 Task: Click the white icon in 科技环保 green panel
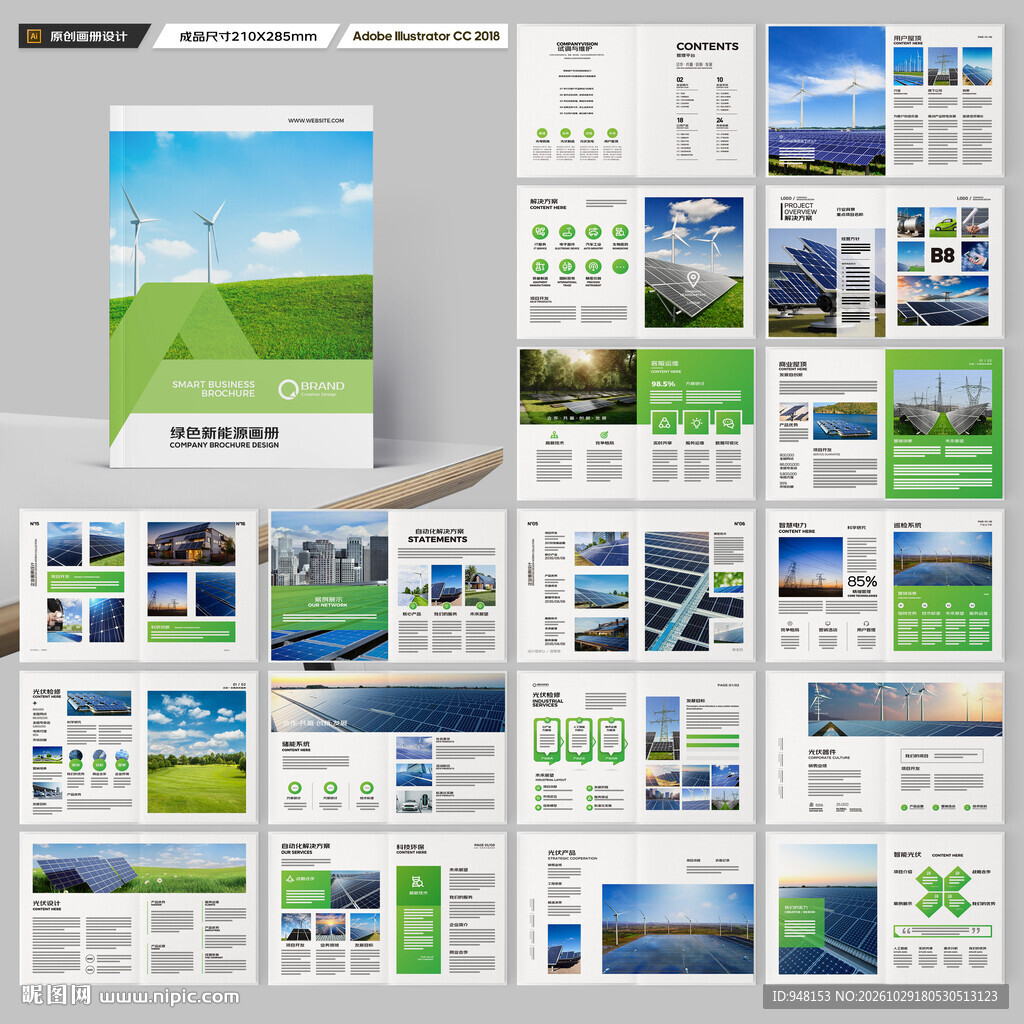click(x=417, y=882)
